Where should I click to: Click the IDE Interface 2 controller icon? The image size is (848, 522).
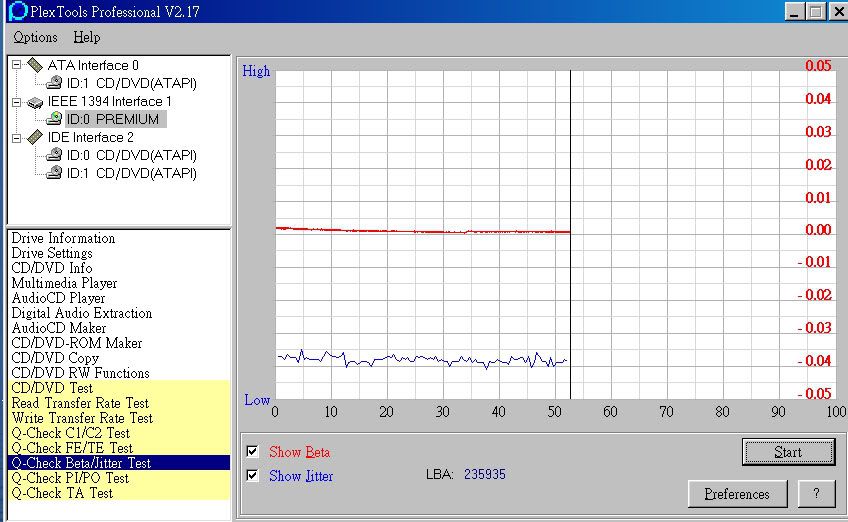[35, 137]
